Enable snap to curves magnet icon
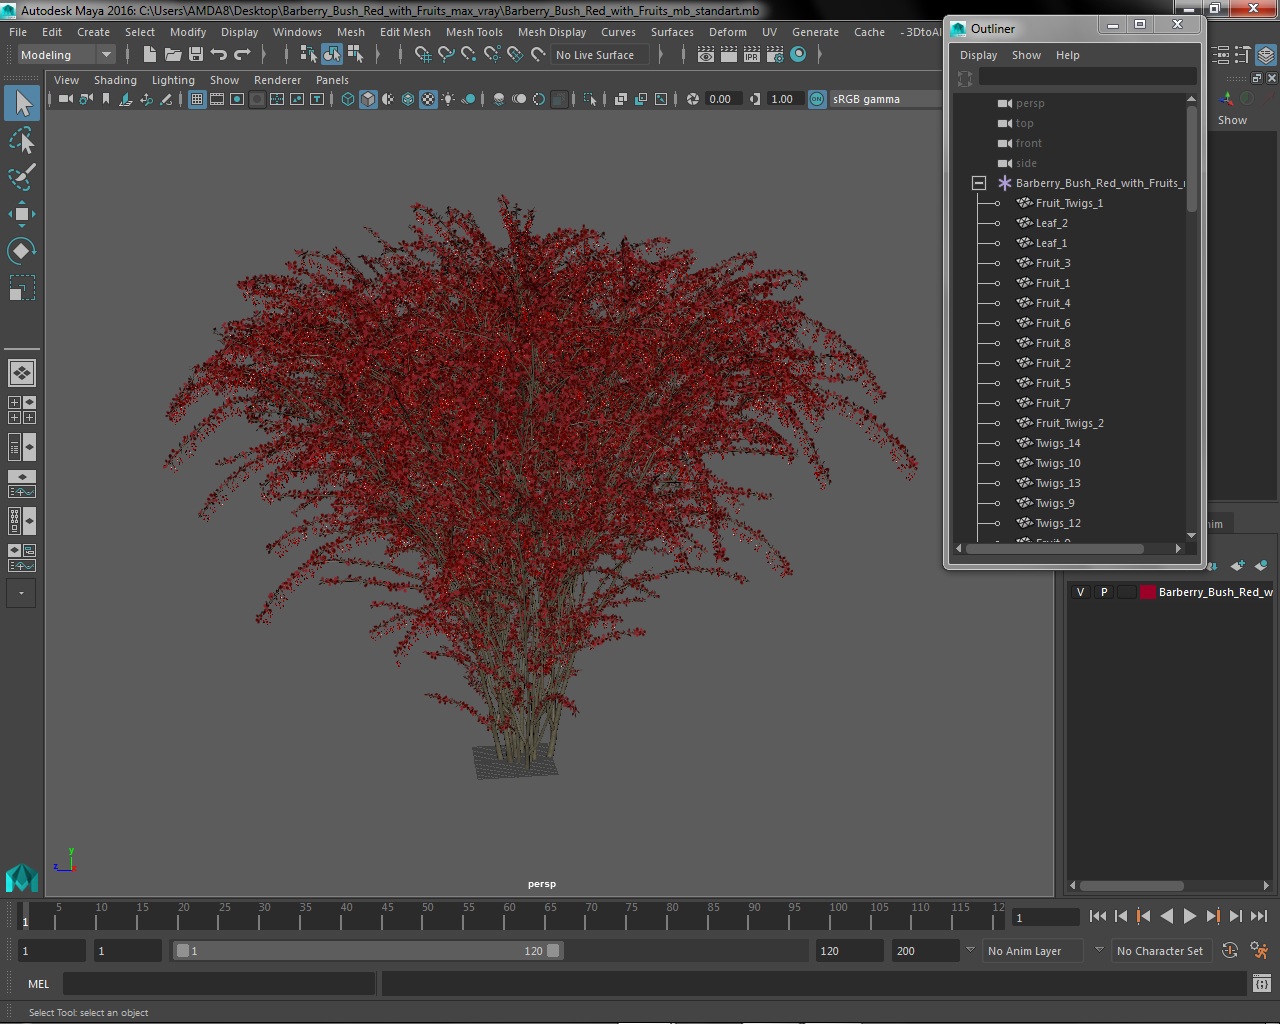This screenshot has height=1024, width=1280. tap(446, 55)
